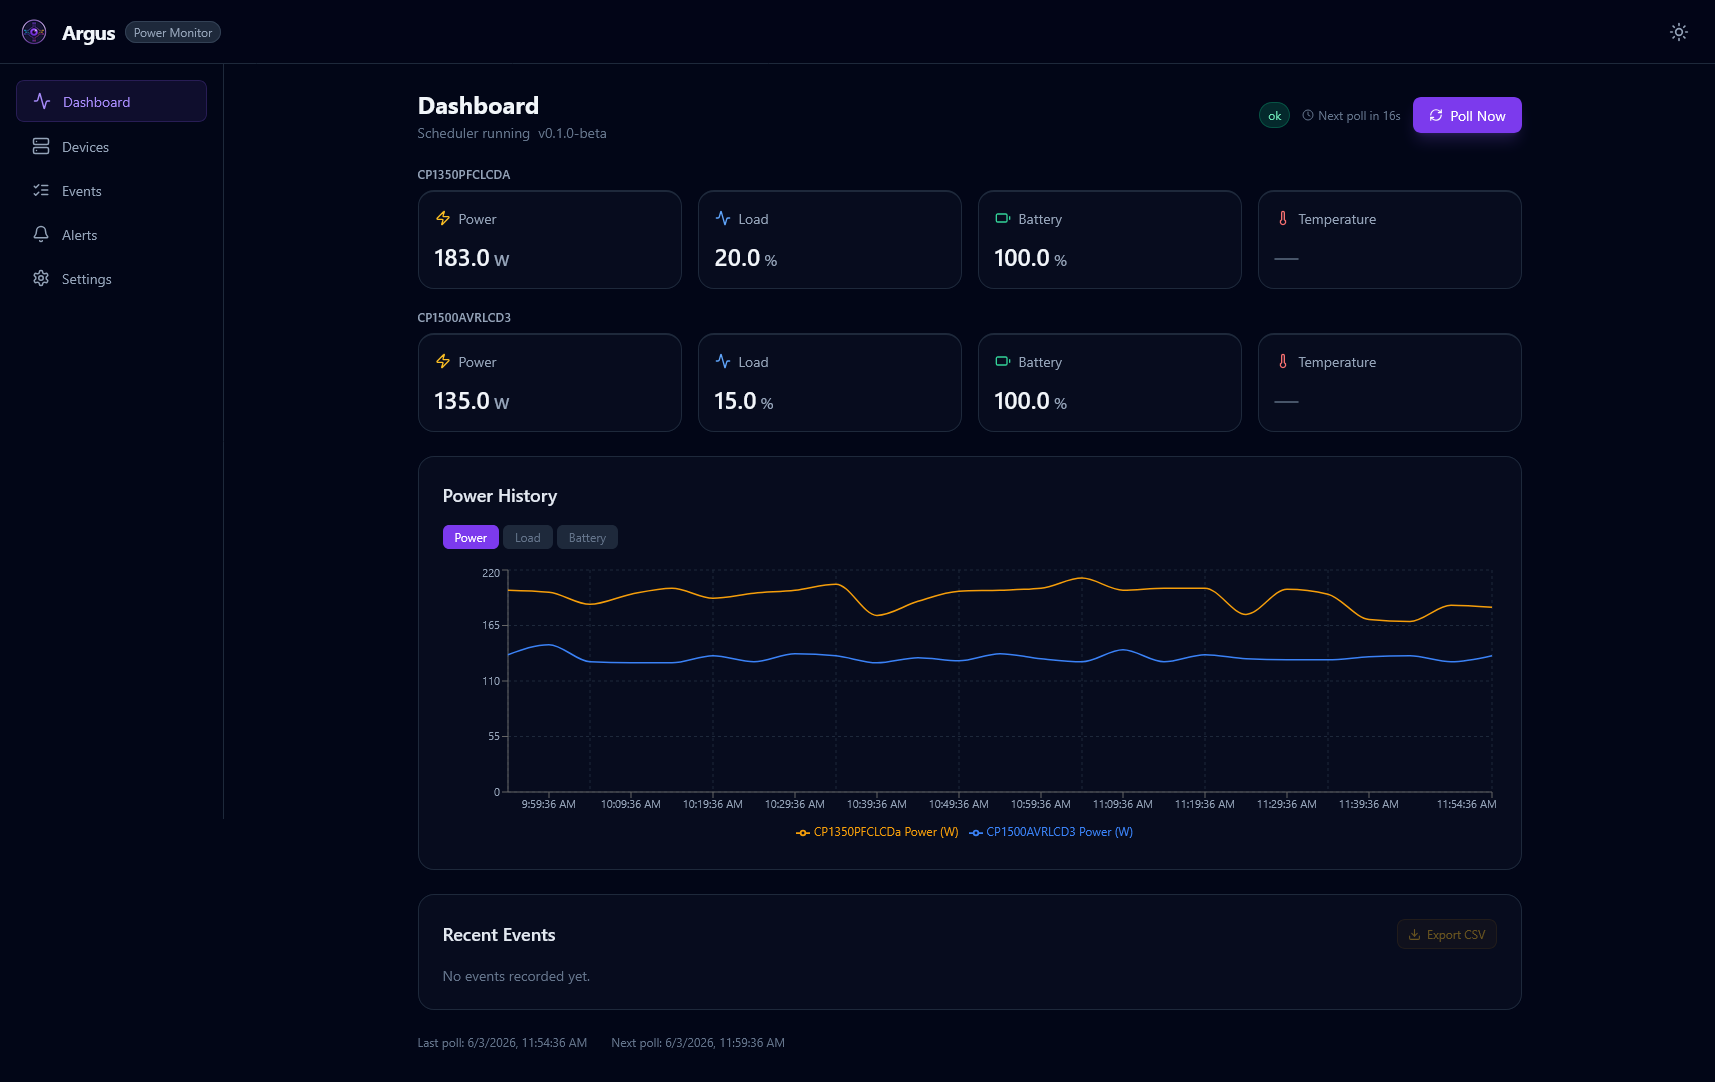Open the Settings page
The height and width of the screenshot is (1082, 1715).
(111, 278)
